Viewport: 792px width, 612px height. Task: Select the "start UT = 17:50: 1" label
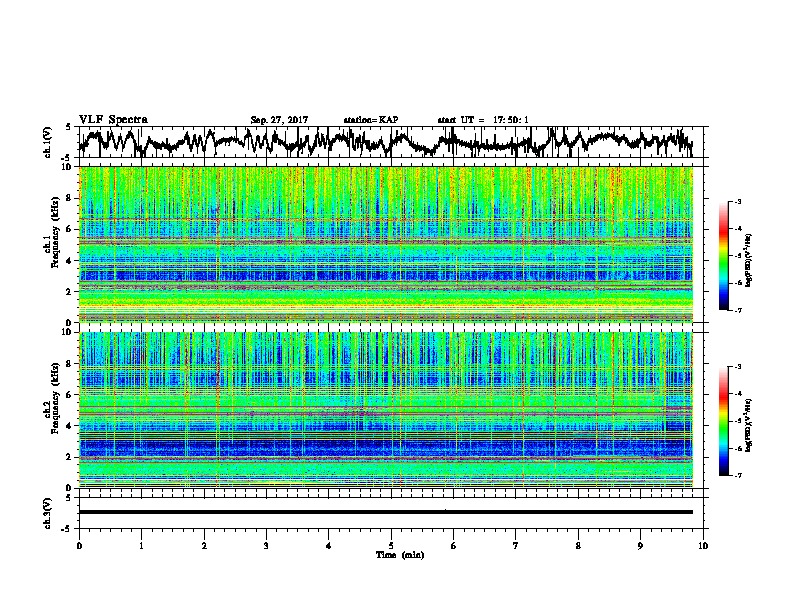click(482, 120)
